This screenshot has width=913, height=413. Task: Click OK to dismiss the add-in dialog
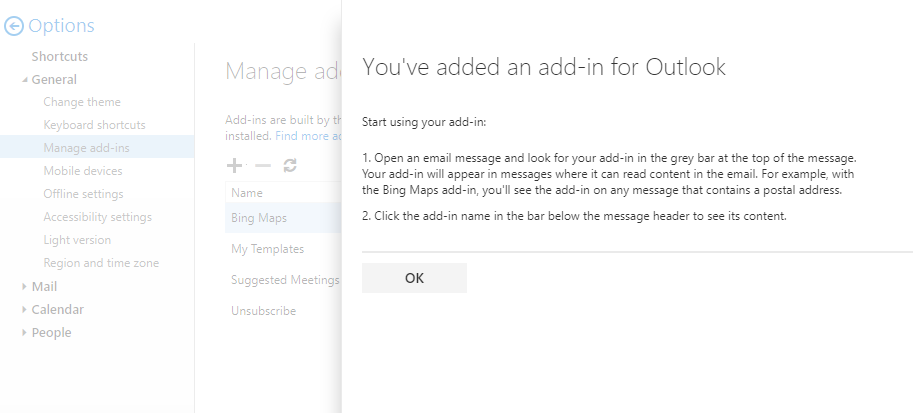tap(414, 278)
